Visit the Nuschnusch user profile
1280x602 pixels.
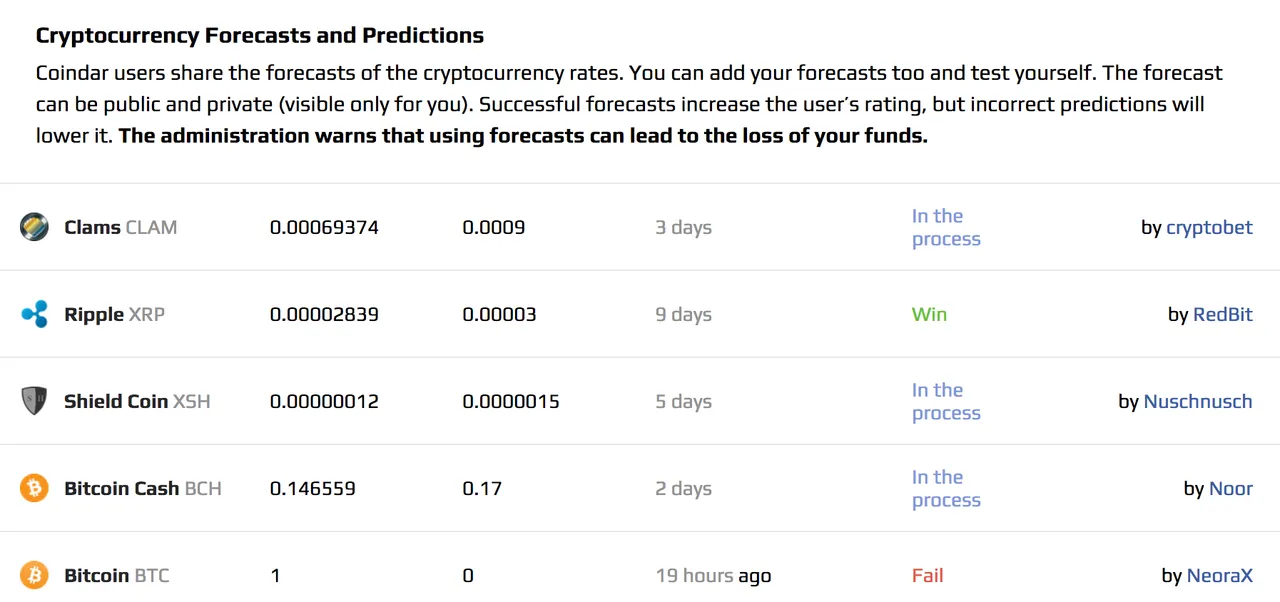tap(1198, 401)
